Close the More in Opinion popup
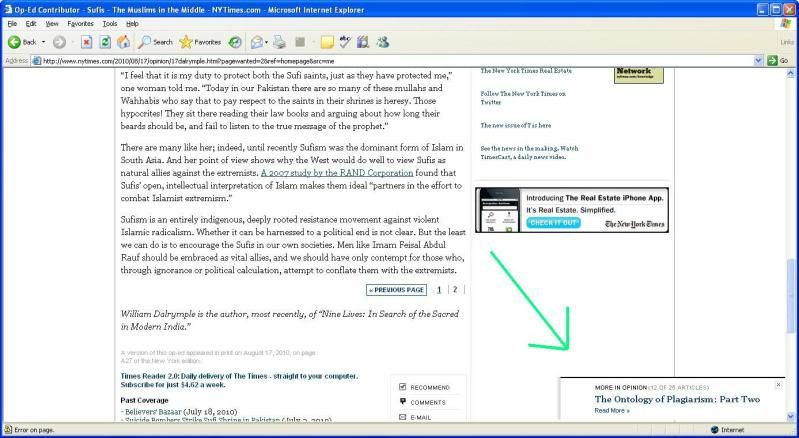The width and height of the screenshot is (799, 438). pyautogui.click(x=778, y=385)
